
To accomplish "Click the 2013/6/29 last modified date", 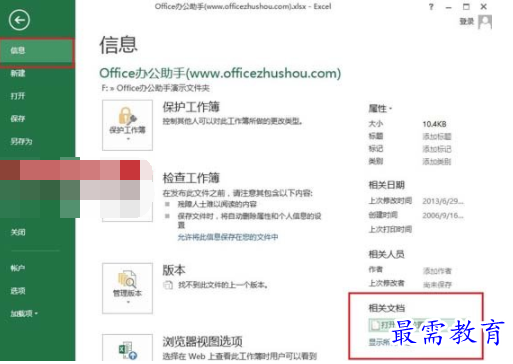I will pos(443,201).
